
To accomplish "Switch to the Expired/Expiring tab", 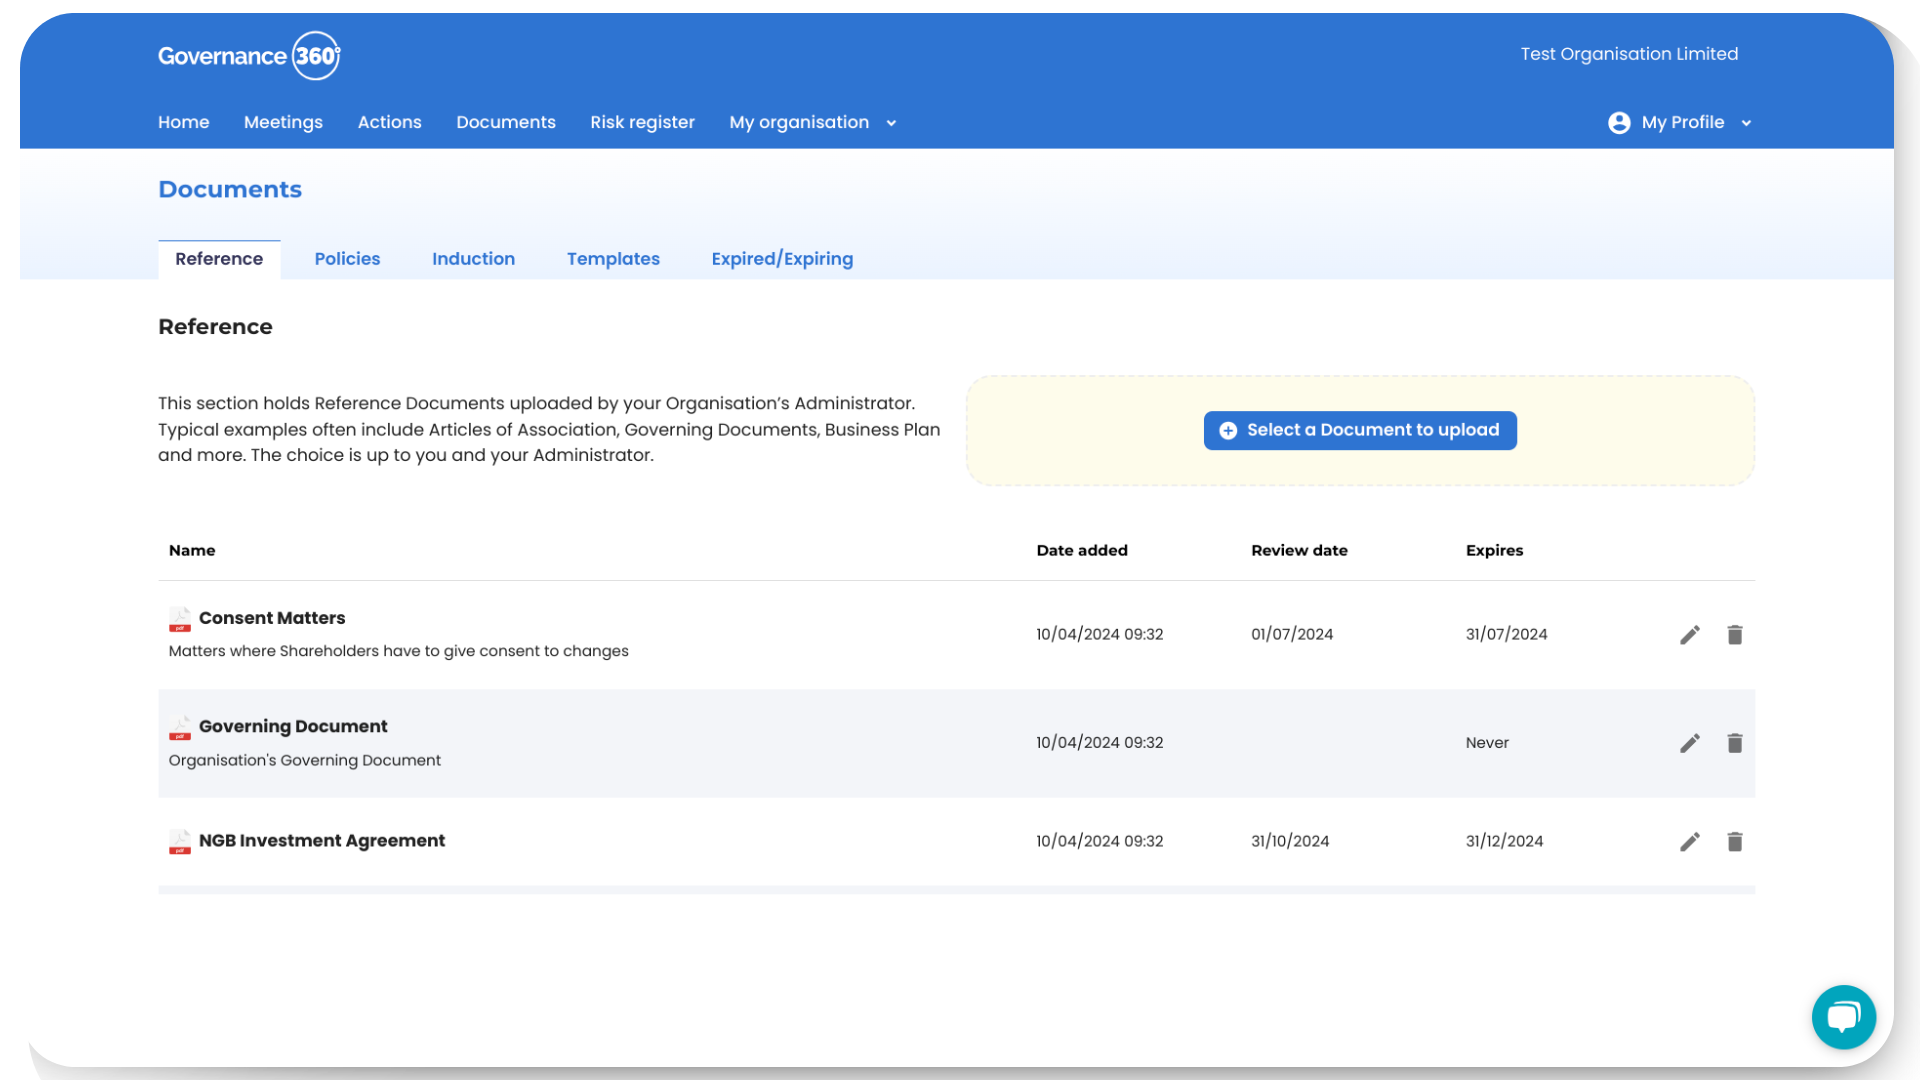I will (782, 259).
